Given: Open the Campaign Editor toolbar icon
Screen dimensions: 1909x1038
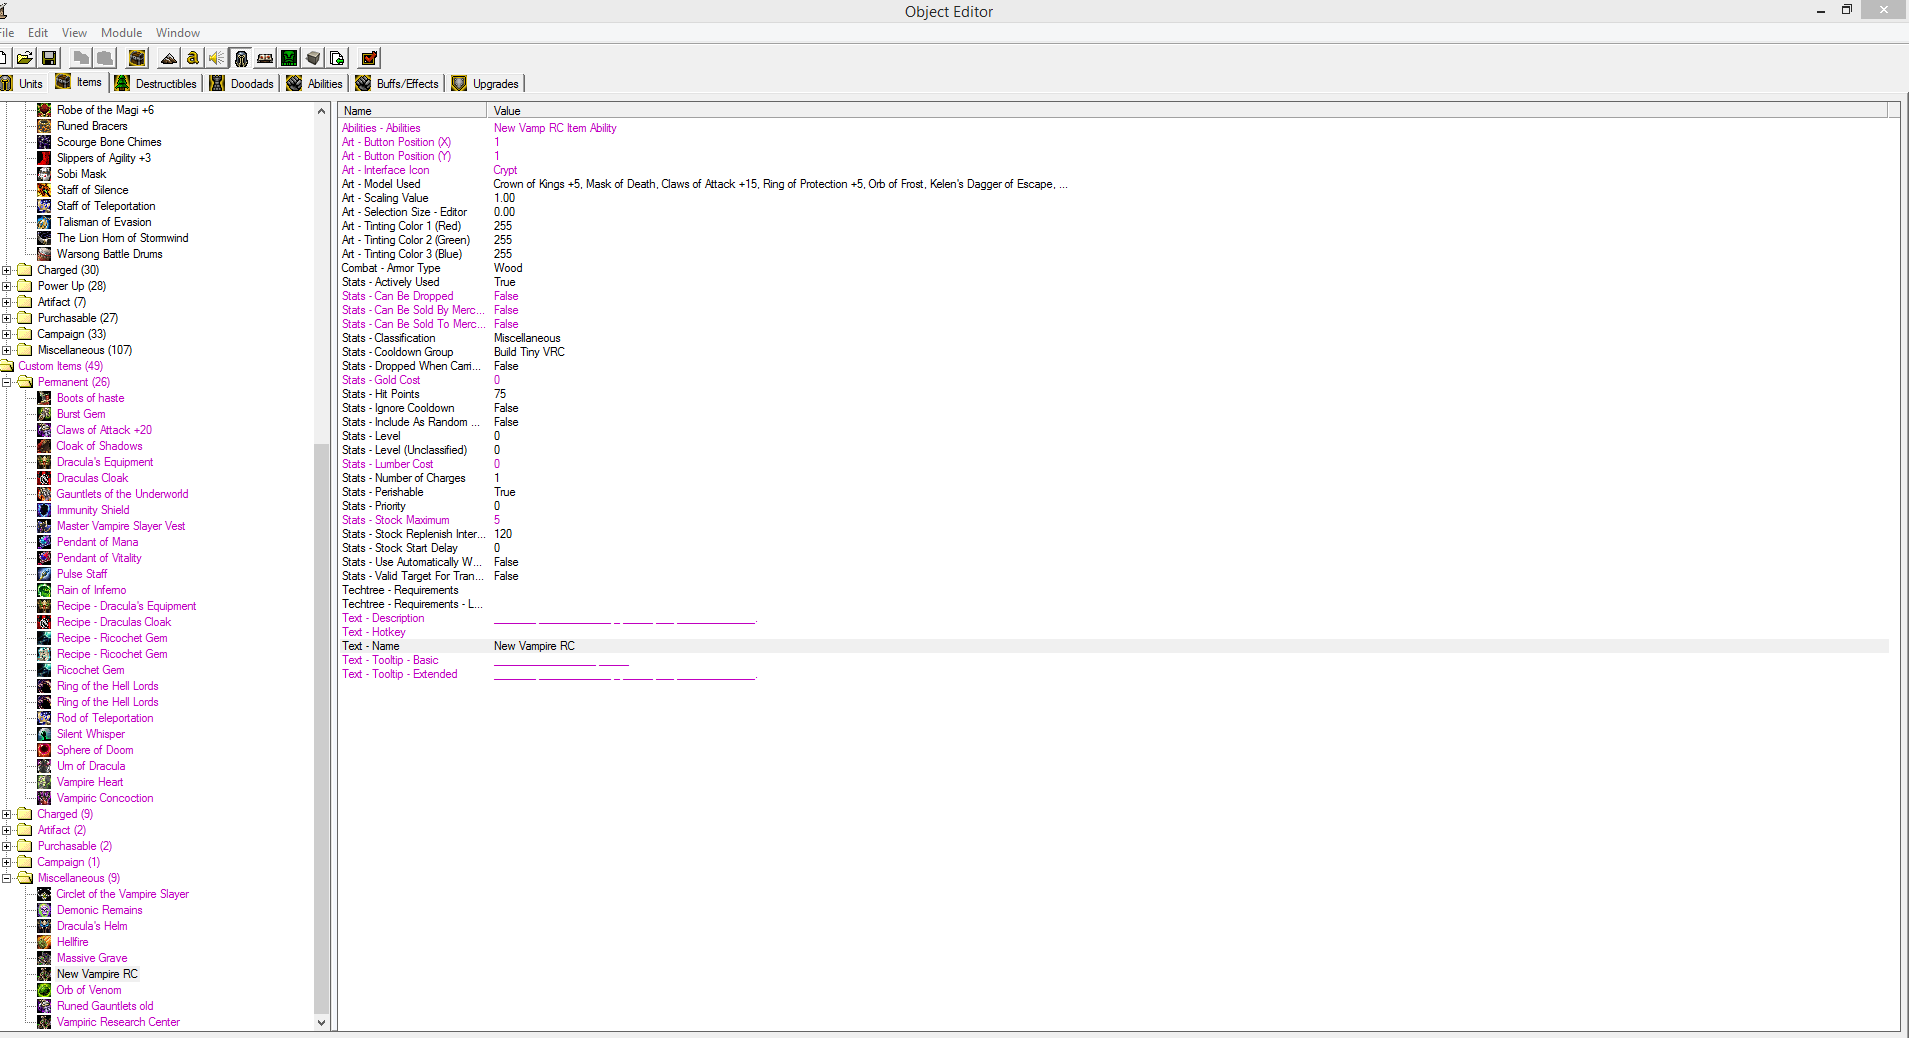Looking at the screenshot, I should point(265,58).
